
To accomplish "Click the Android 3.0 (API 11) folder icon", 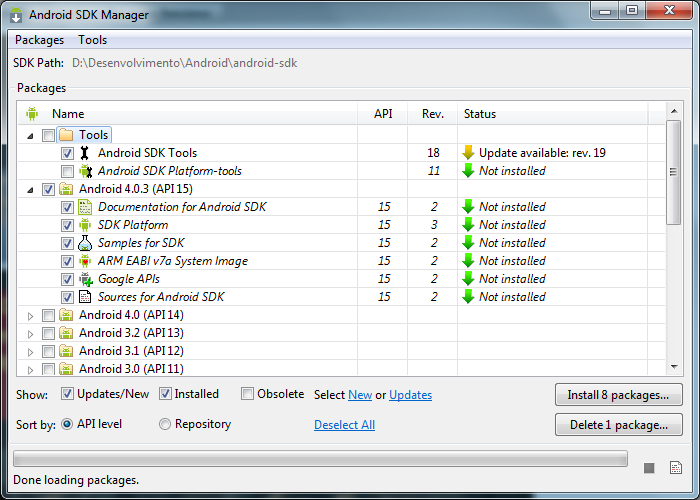I will tap(66, 369).
